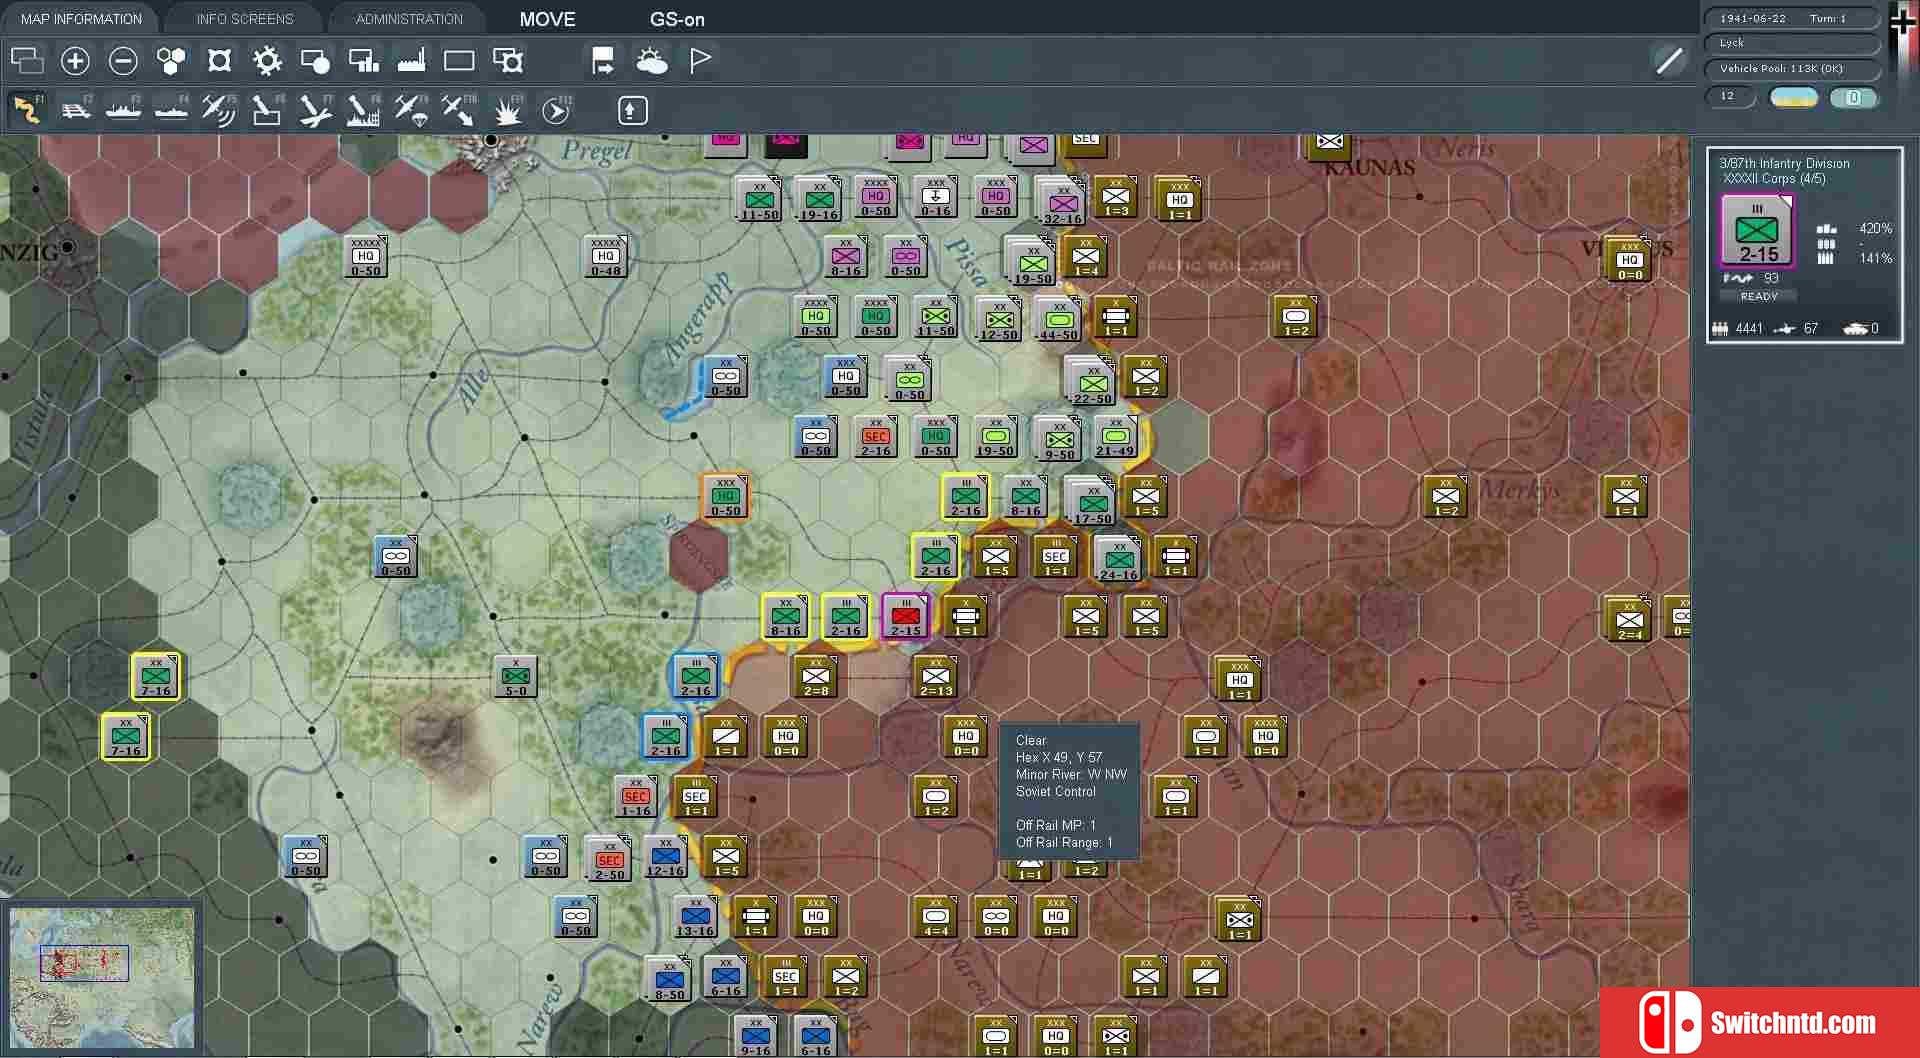
Task: Click the 12 value pill
Action: (1730, 96)
